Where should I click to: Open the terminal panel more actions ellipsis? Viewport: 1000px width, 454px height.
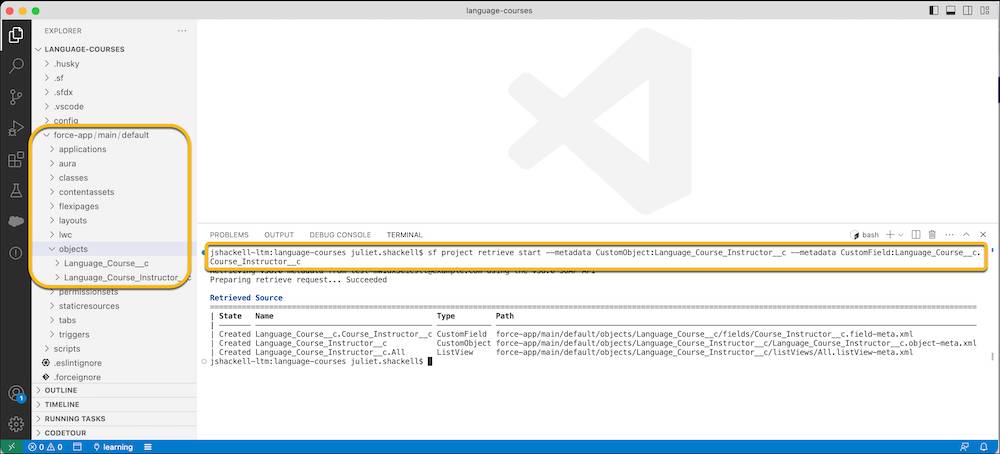point(950,235)
